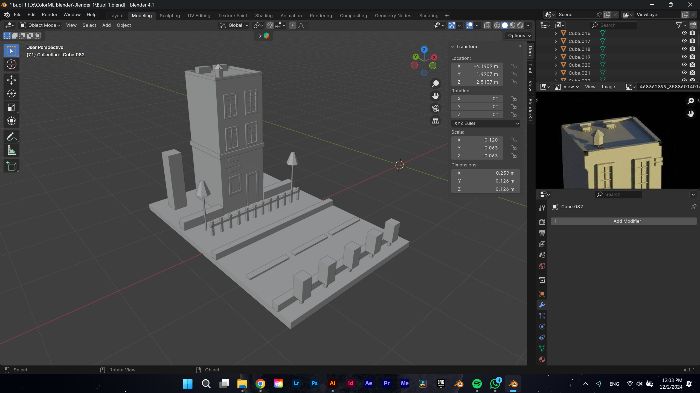
Task: Hide Cube.218 with its eye icon
Action: pyautogui.click(x=684, y=49)
